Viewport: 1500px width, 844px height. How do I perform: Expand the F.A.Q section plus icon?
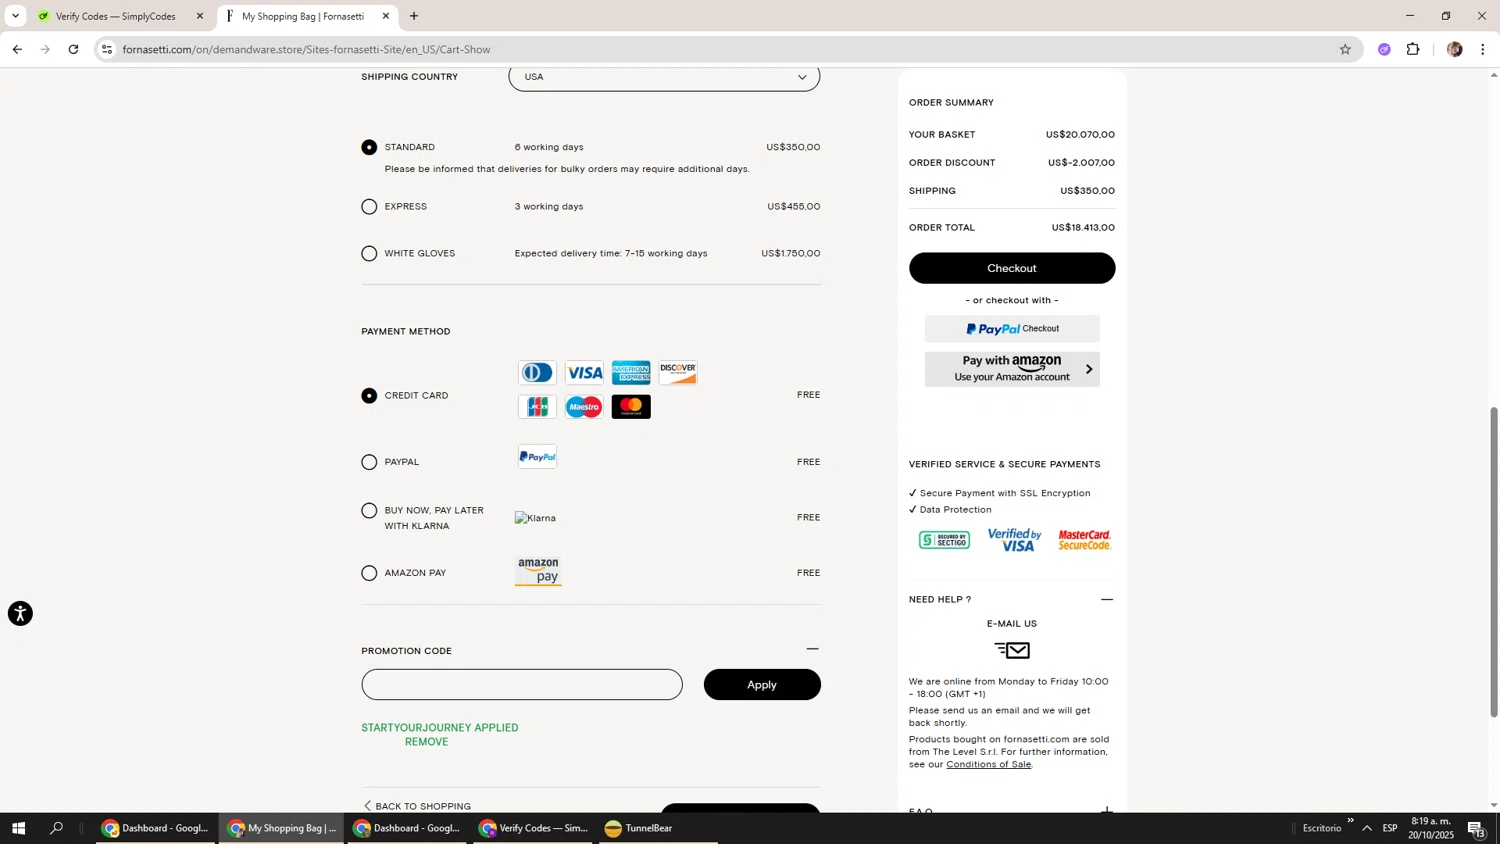click(x=1107, y=809)
